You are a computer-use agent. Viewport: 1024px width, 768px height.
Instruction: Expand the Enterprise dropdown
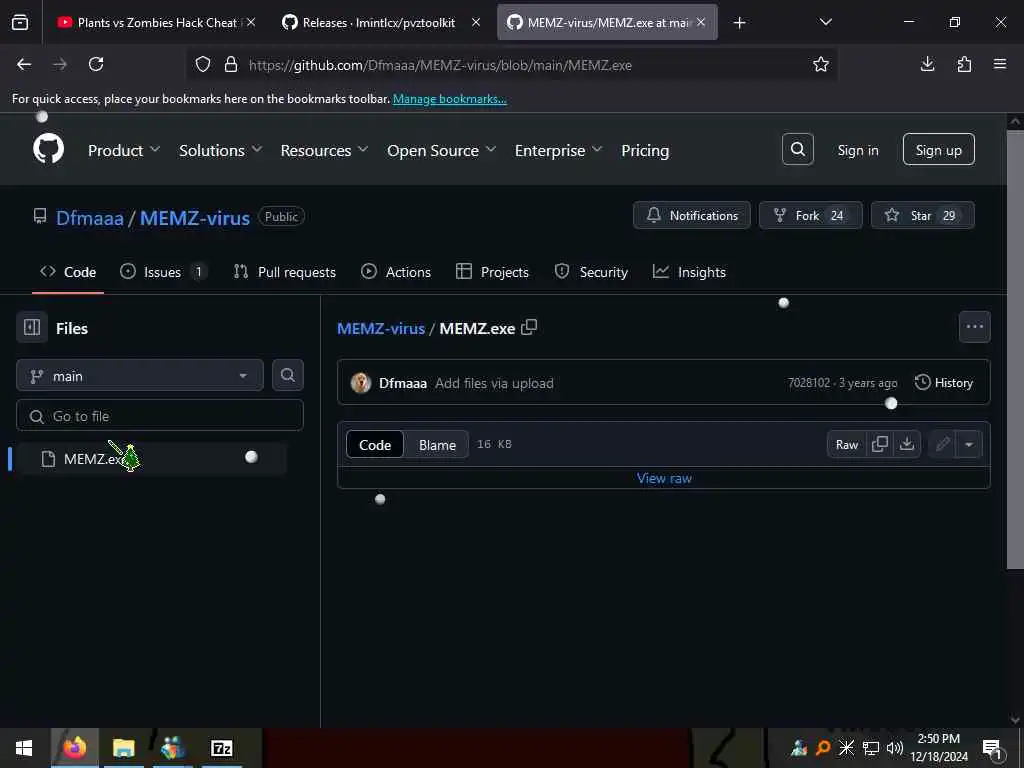558,150
